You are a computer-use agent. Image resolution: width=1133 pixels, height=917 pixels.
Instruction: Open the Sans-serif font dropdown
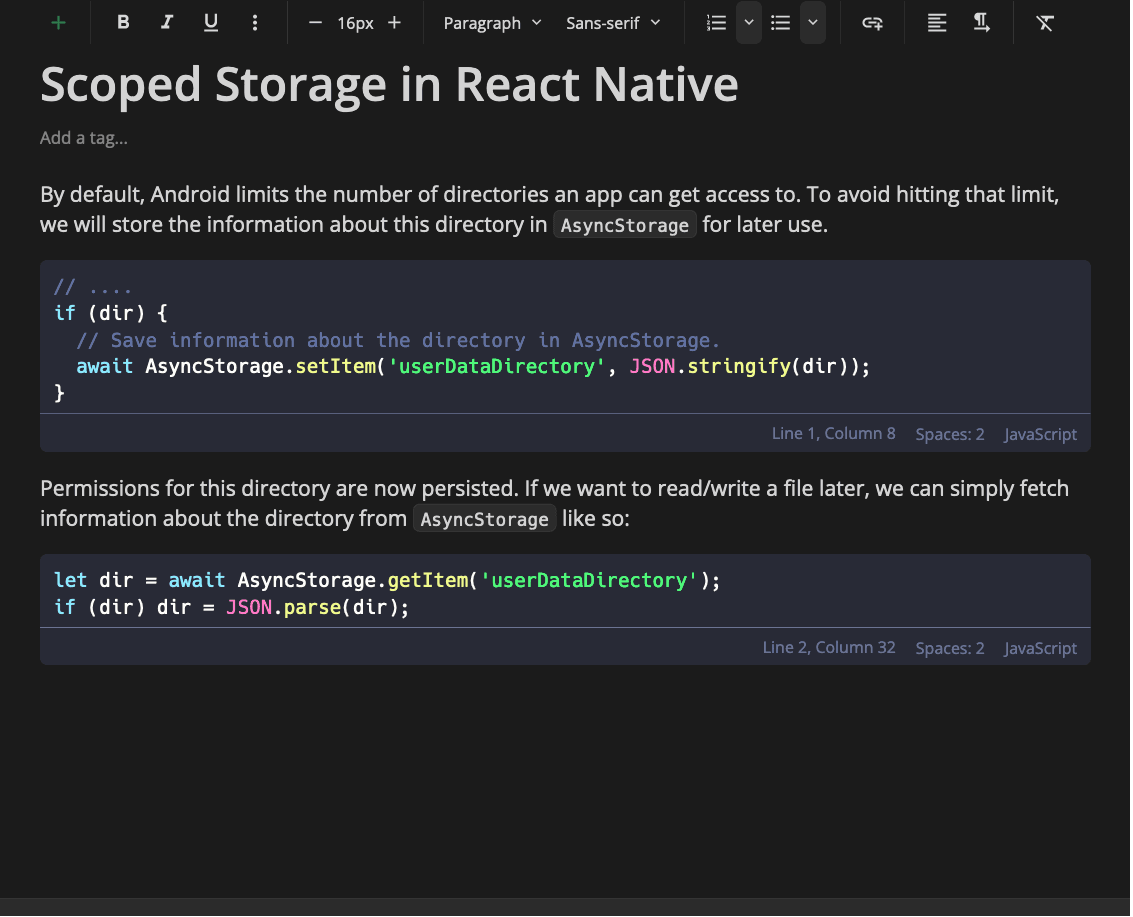point(613,22)
